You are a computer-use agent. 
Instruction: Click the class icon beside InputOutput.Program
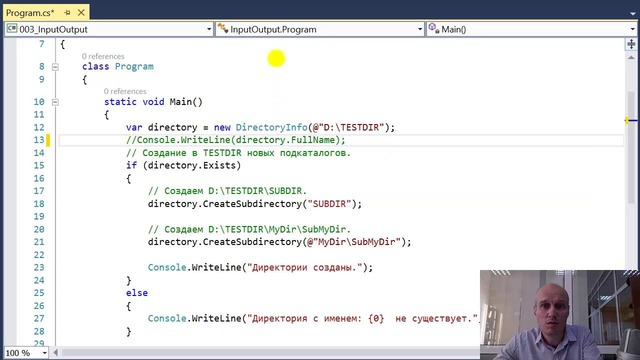(x=223, y=29)
